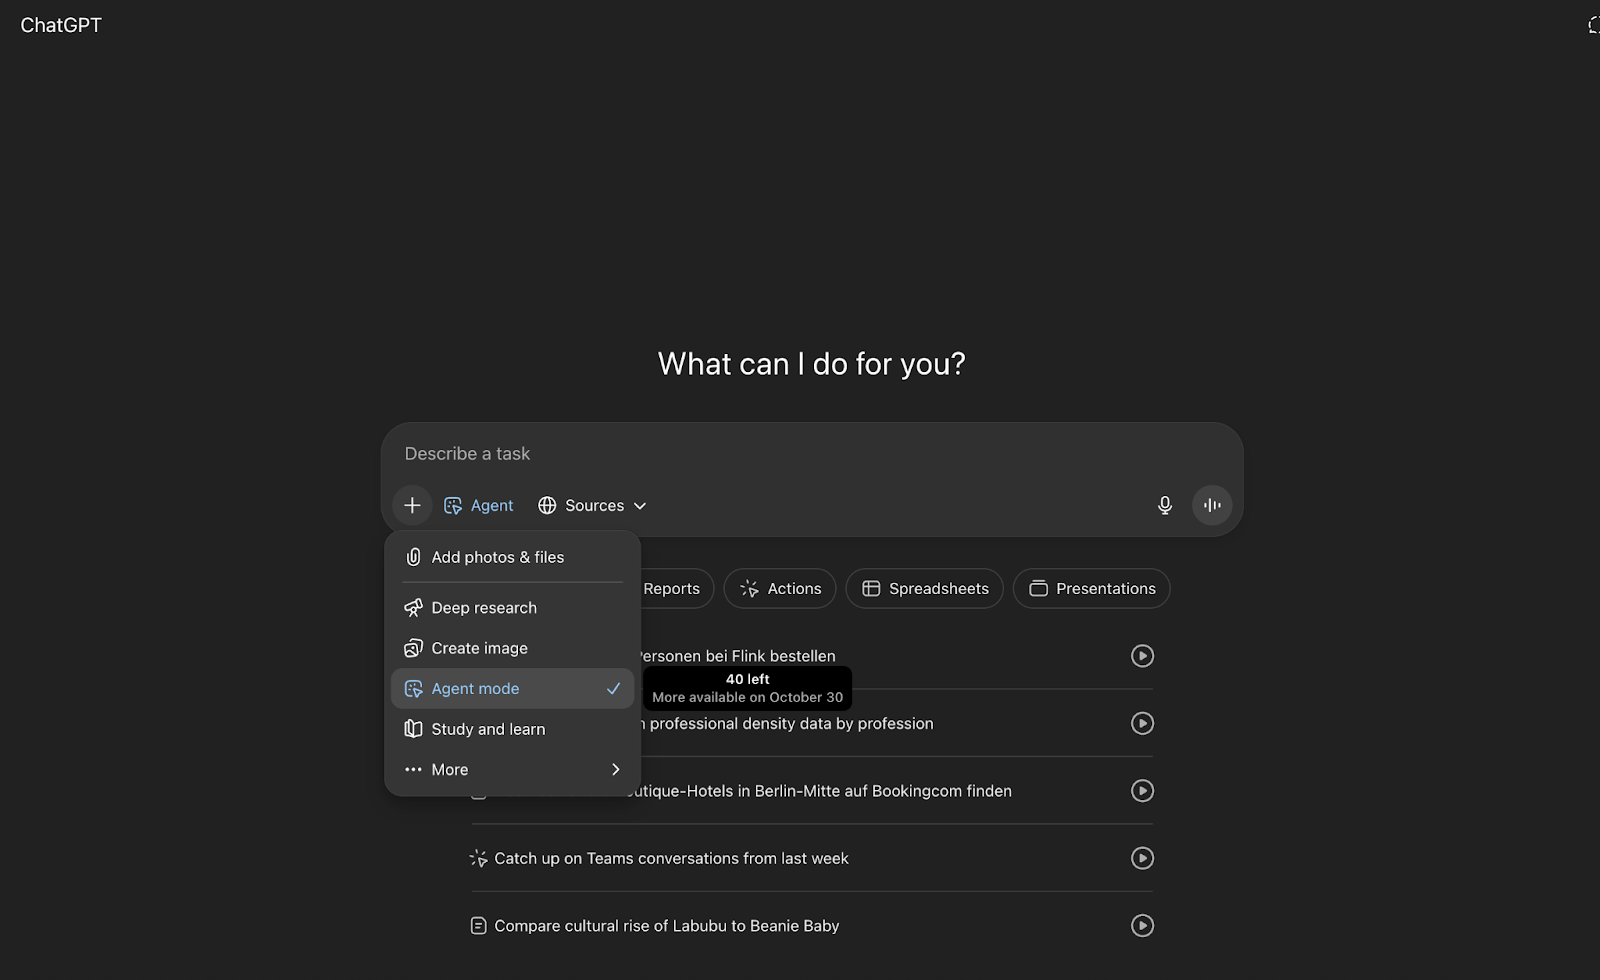Screen dimensions: 1600x980
Task: Run the Flink bestellen task play icon
Action: 1142,656
